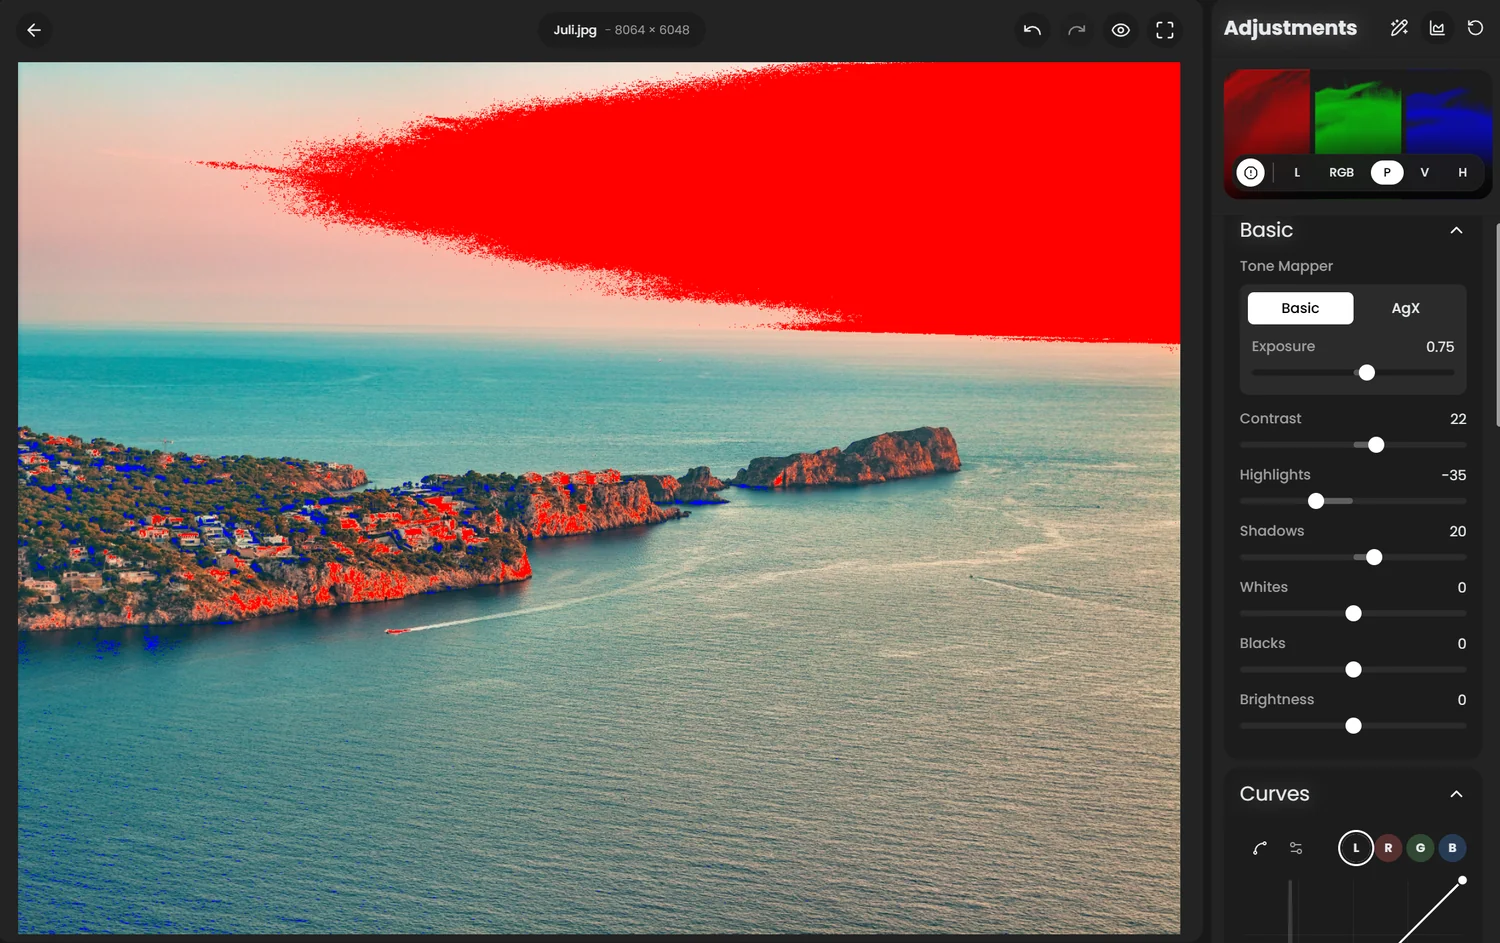Reset all adjustments
Screen dimensions: 1500x943
(x=1475, y=28)
